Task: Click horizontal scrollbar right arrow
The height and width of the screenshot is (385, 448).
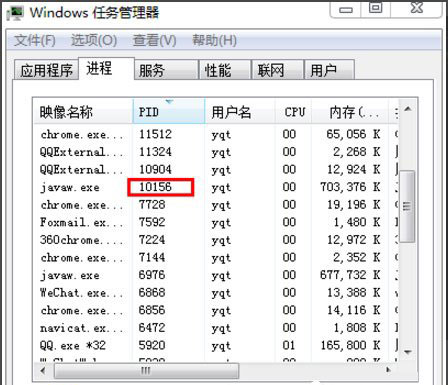Action: coord(389,370)
